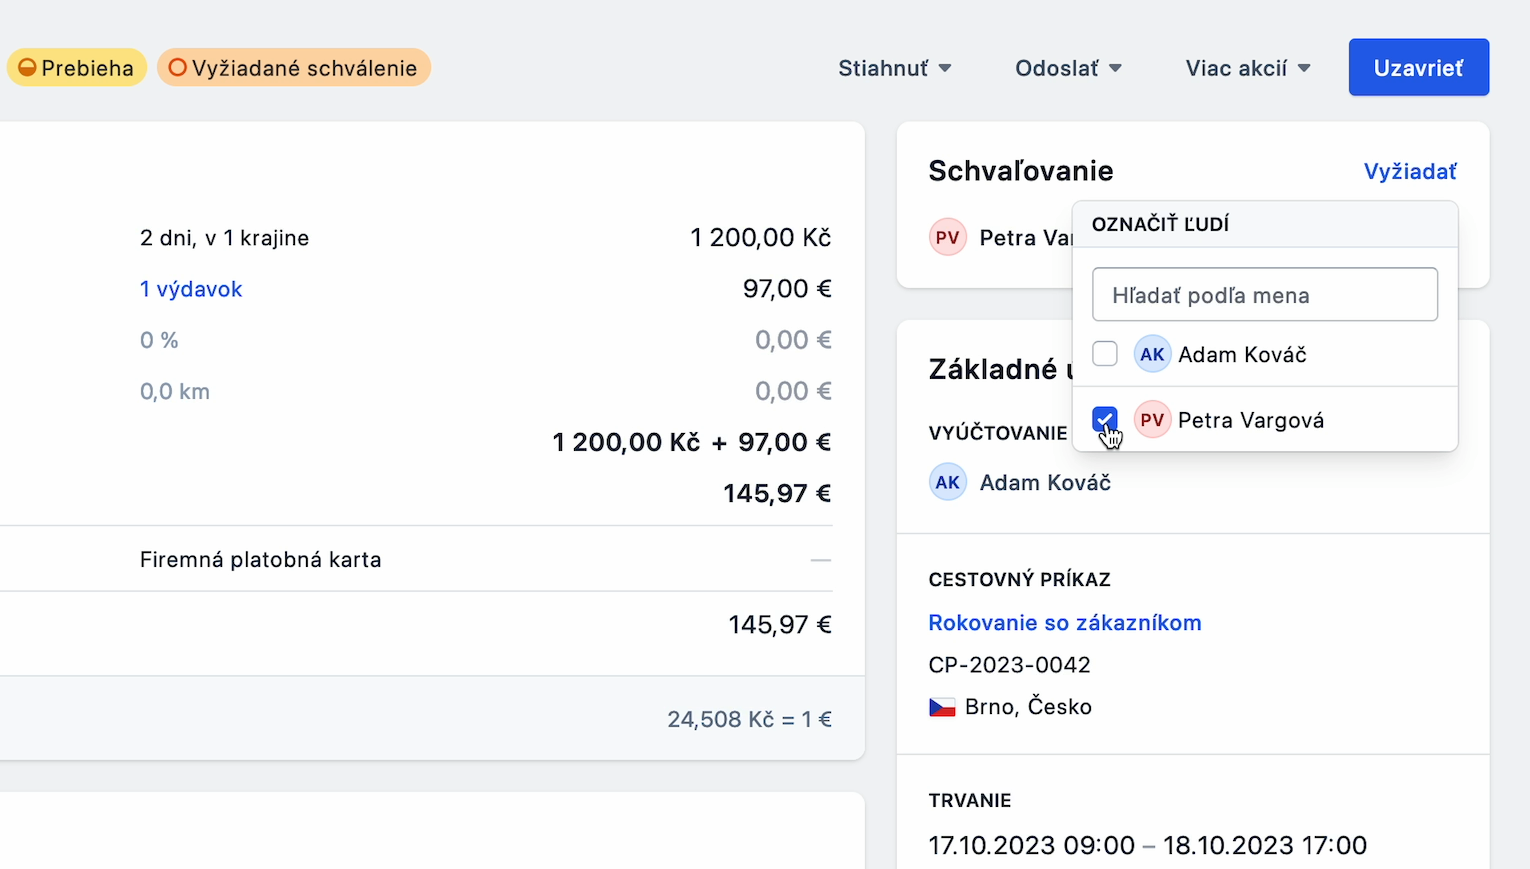The height and width of the screenshot is (869, 1530).
Task: Click the PV avatar under Schvaľovanie
Action: tap(947, 237)
